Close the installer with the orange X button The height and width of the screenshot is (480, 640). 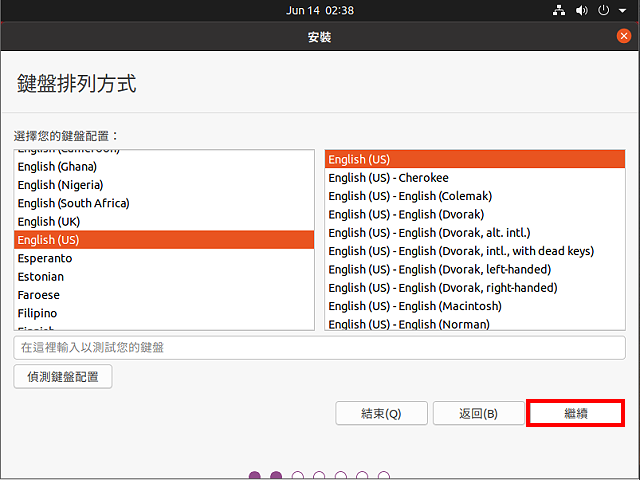[x=624, y=36]
